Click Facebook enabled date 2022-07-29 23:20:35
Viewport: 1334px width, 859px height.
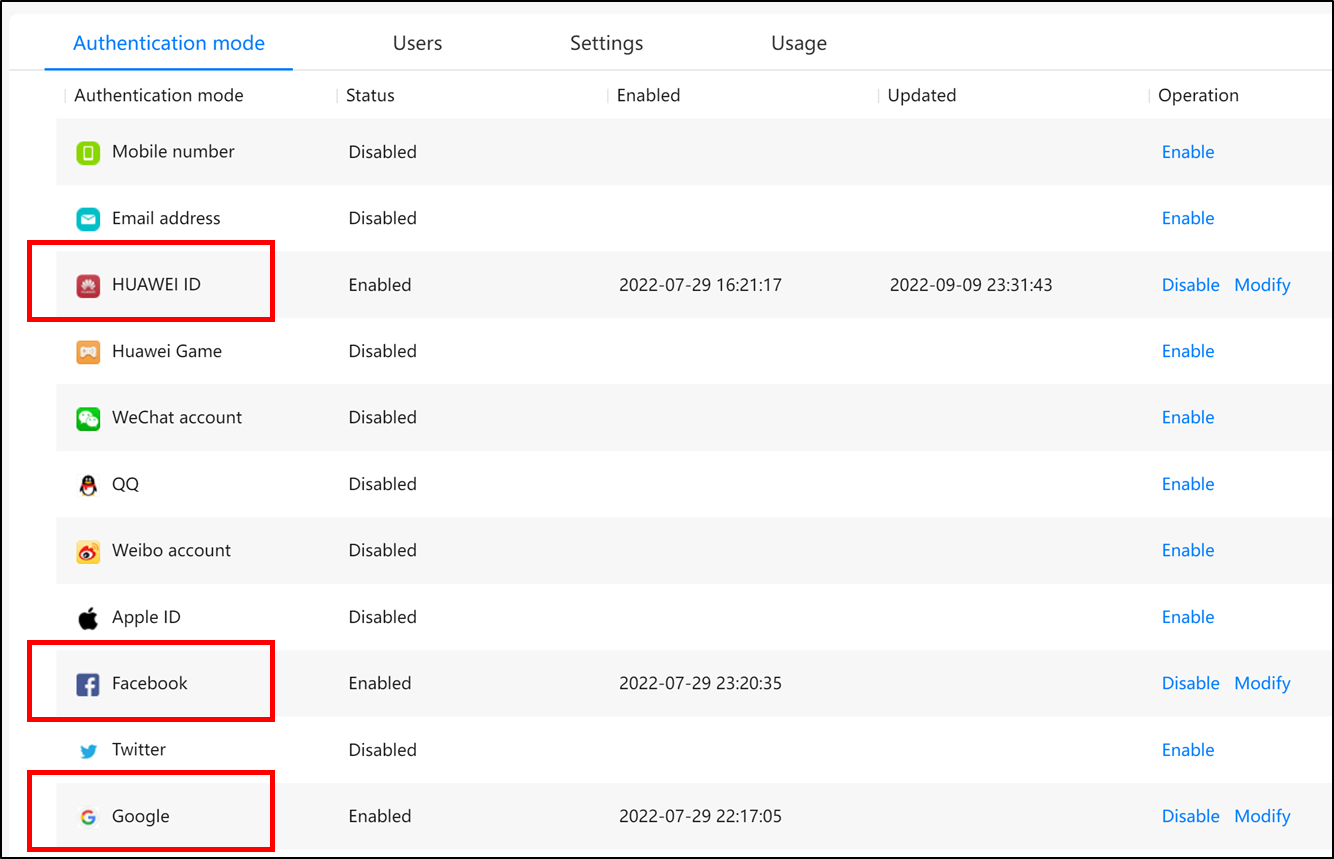point(700,684)
